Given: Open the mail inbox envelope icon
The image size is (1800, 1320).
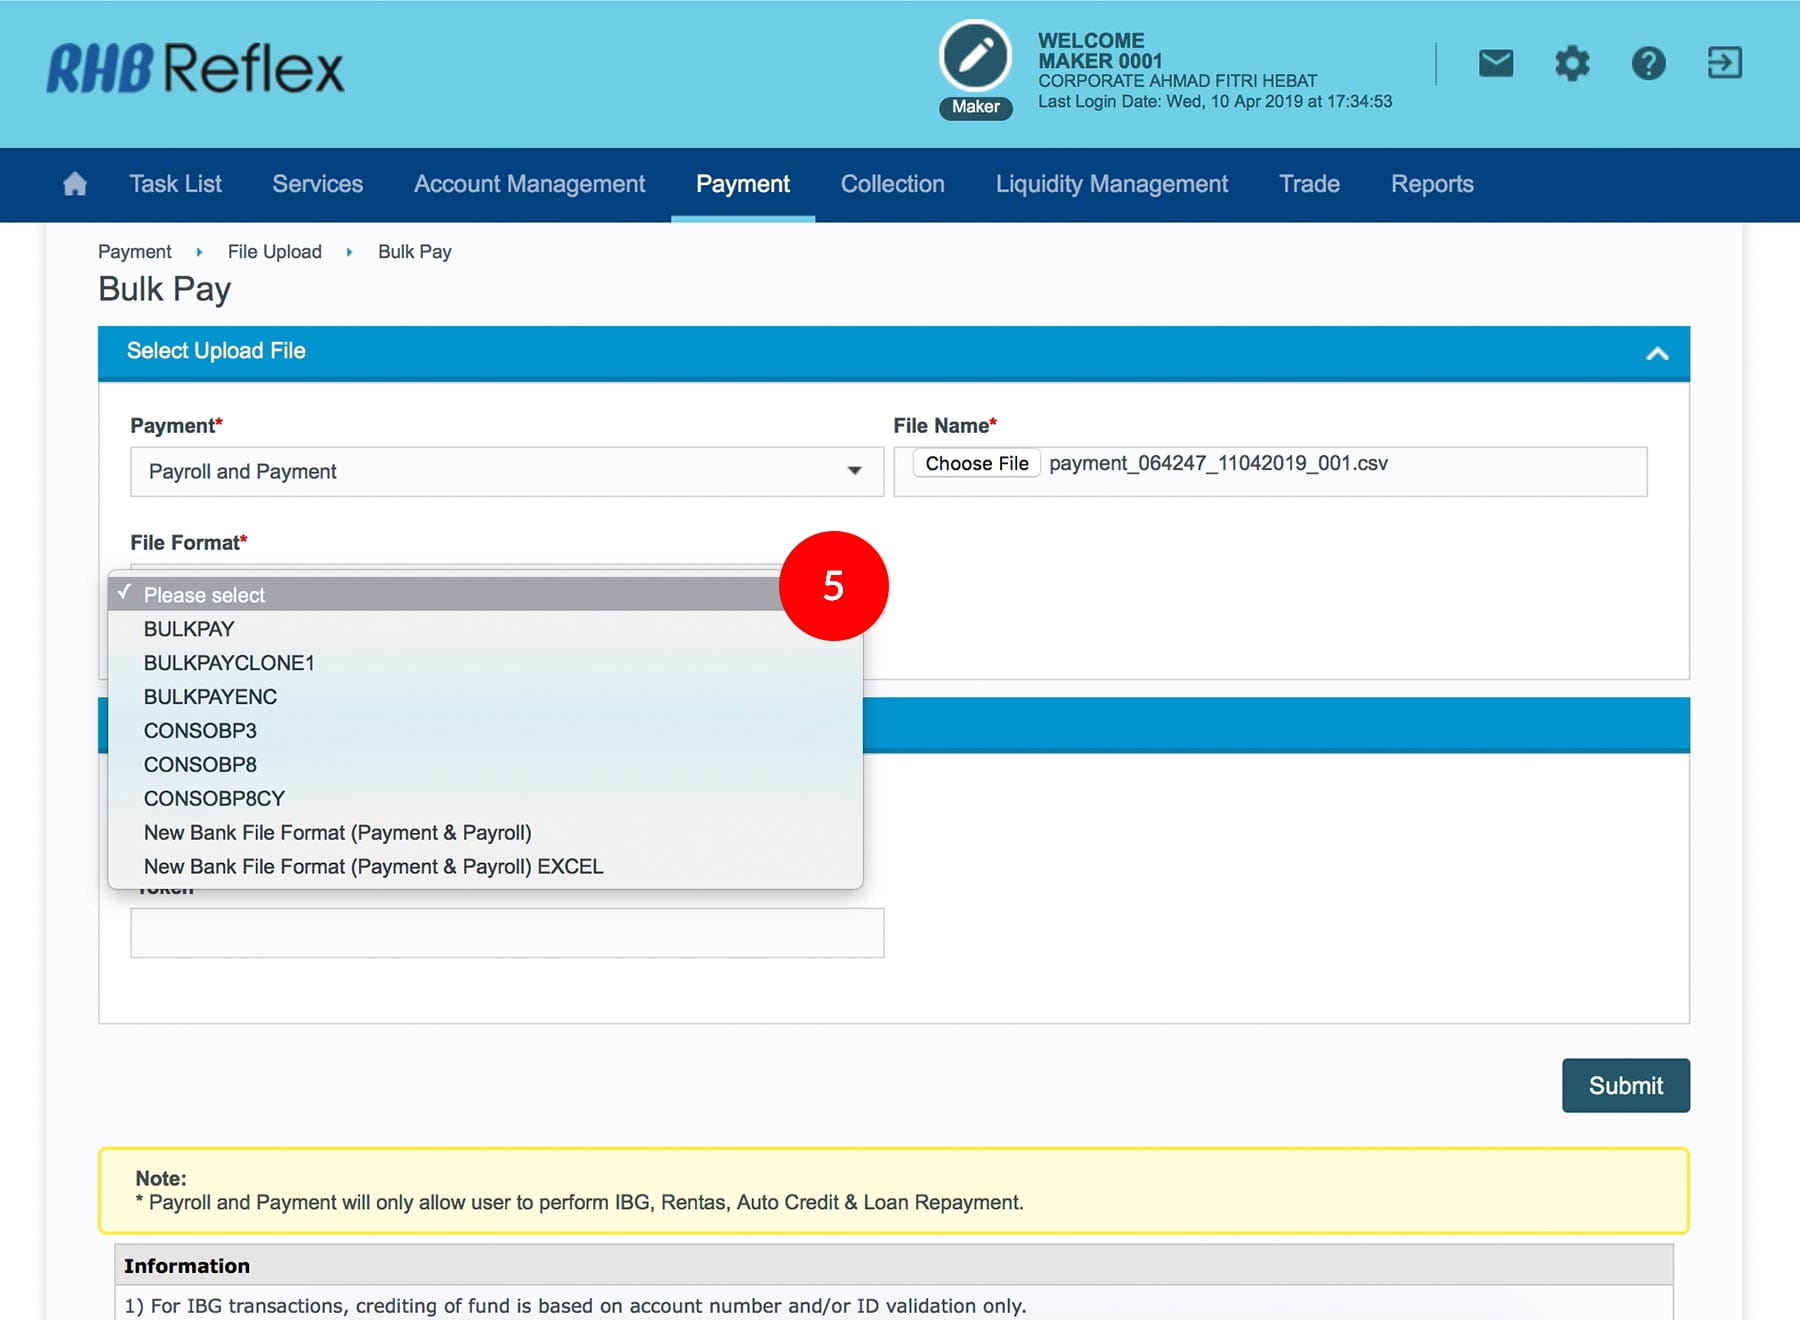Looking at the screenshot, I should 1495,63.
